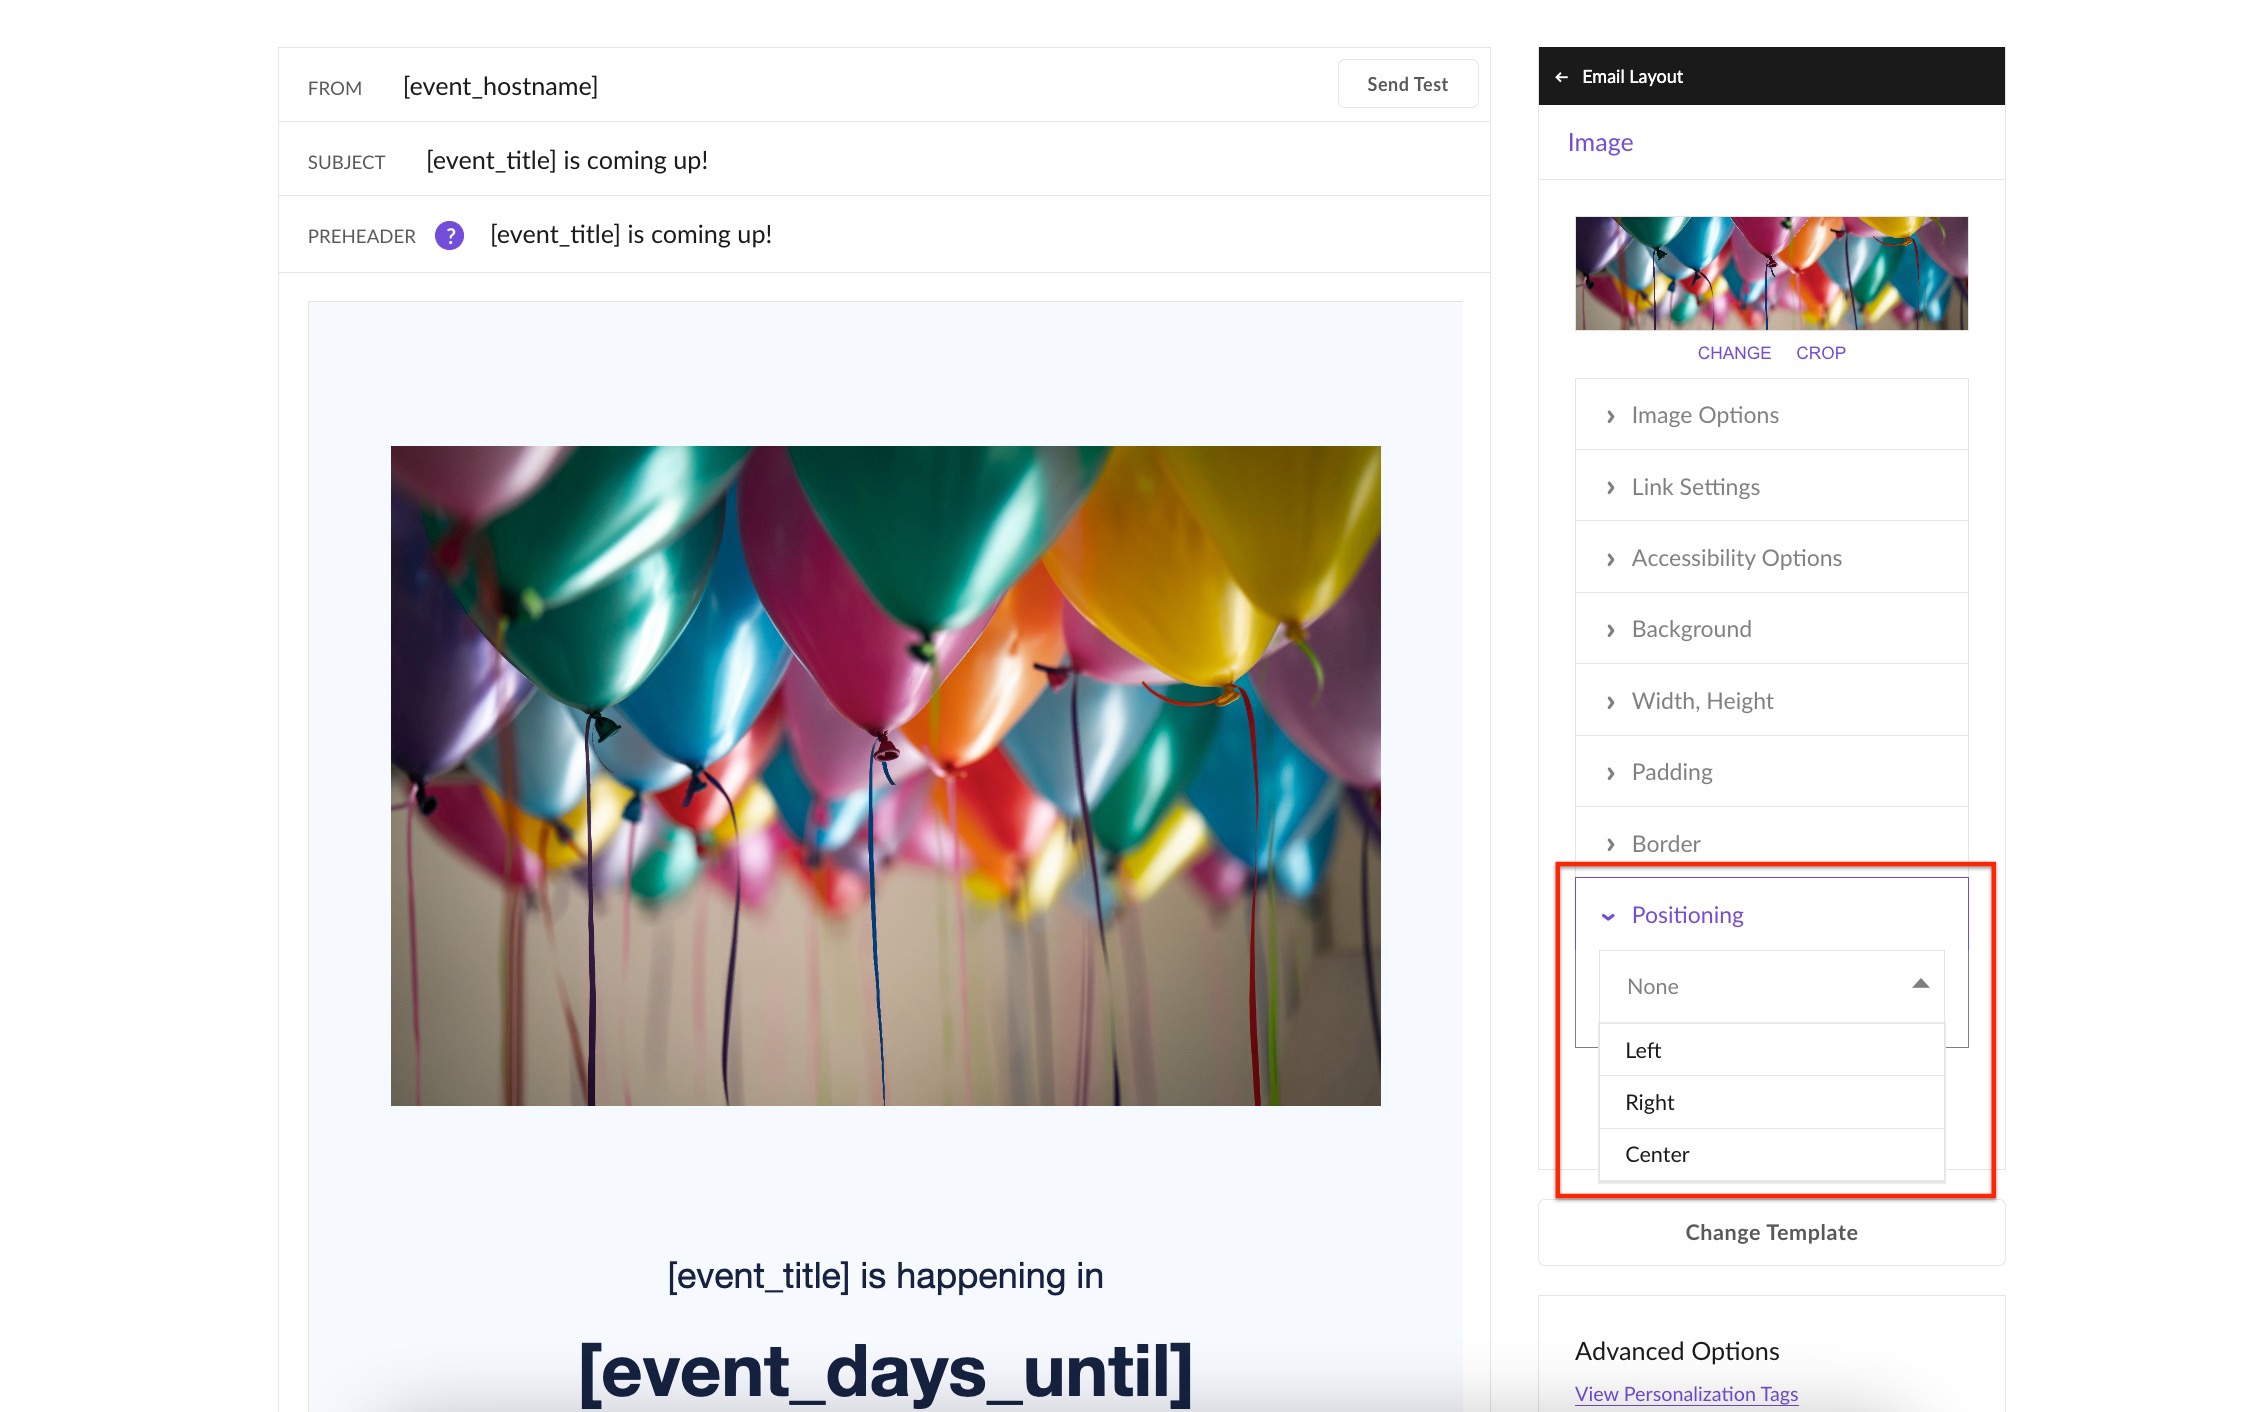This screenshot has width=2246, height=1412.
Task: Close the None positioning dropdown
Action: (x=1771, y=986)
